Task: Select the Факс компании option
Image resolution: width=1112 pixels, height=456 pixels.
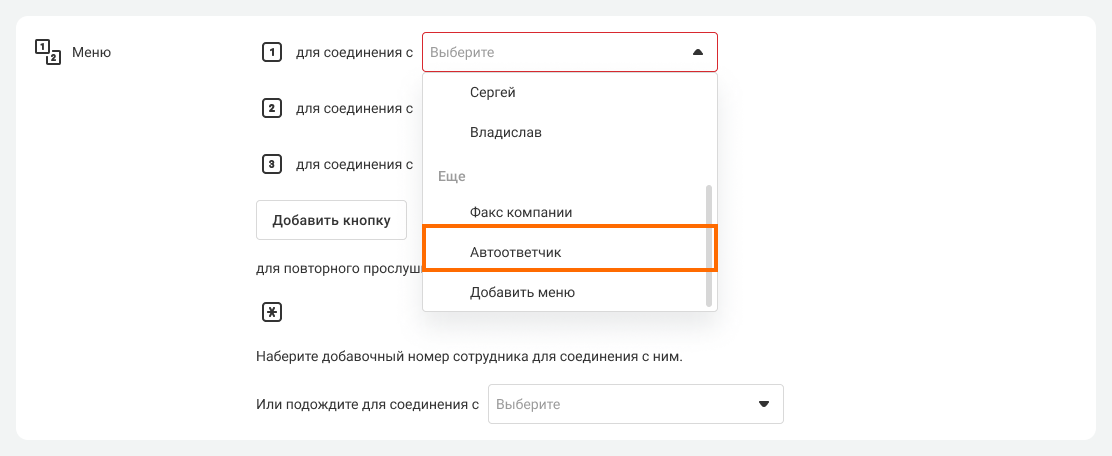Action: 520,212
